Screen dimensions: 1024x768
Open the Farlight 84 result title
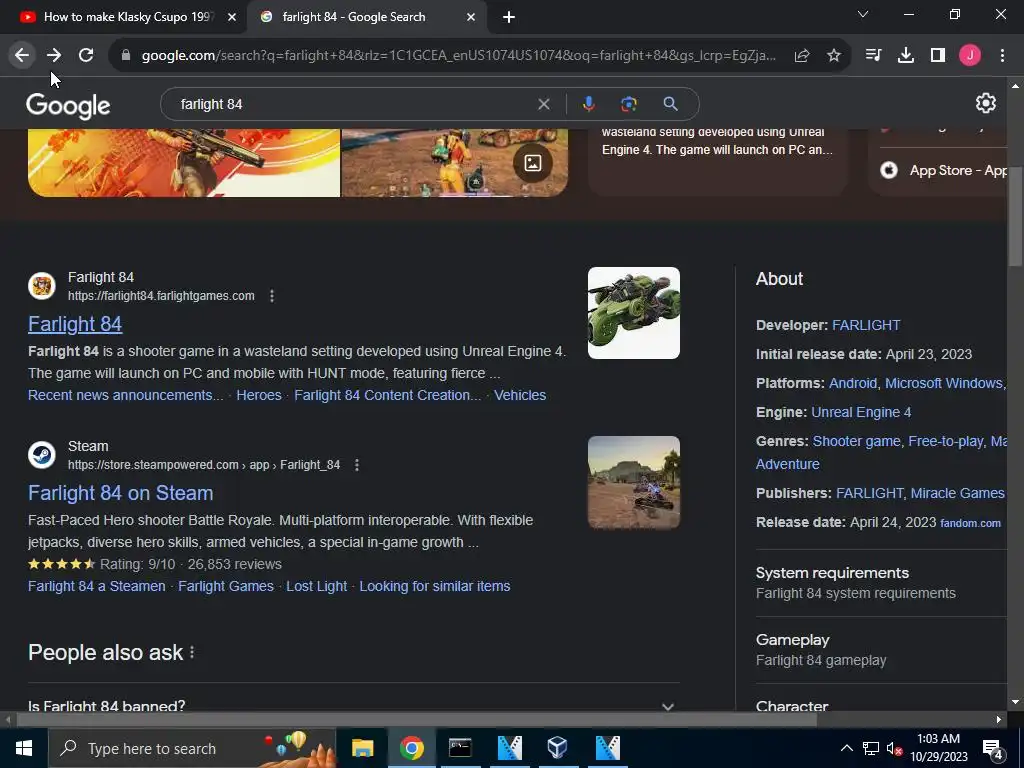tap(75, 324)
